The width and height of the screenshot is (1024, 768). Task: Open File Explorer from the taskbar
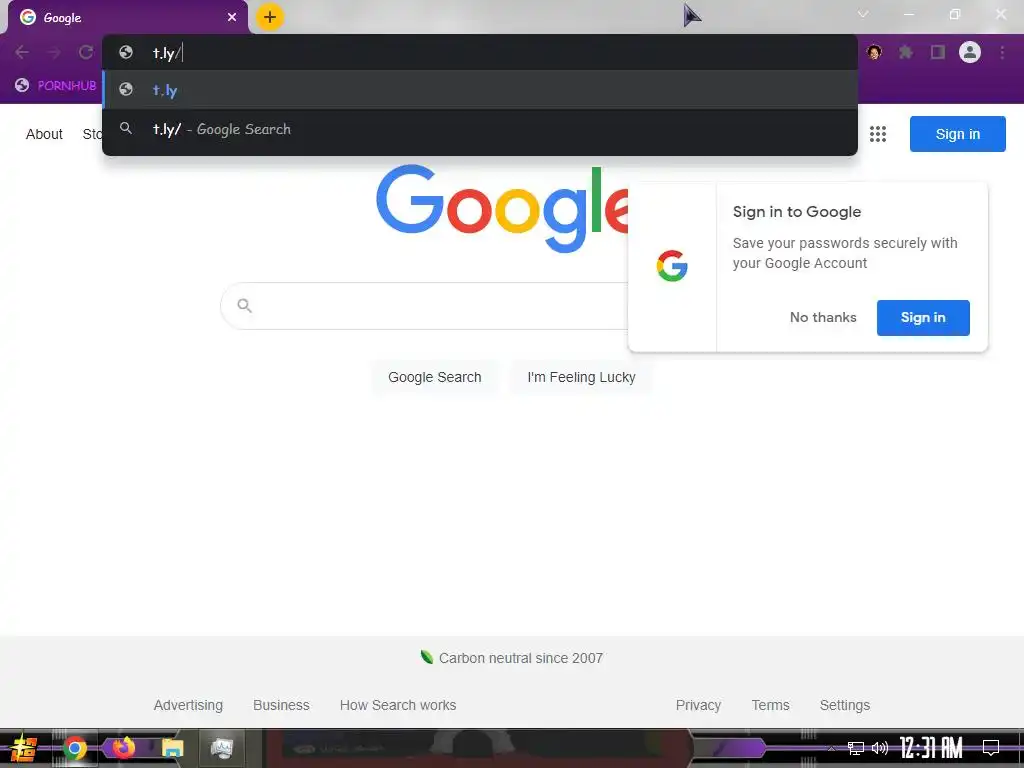[172, 748]
